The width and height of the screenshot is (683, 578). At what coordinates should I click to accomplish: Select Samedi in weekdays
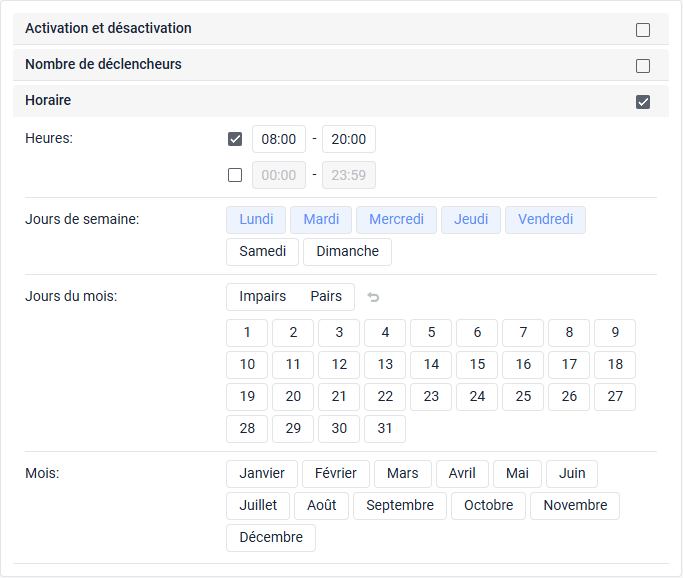(262, 252)
